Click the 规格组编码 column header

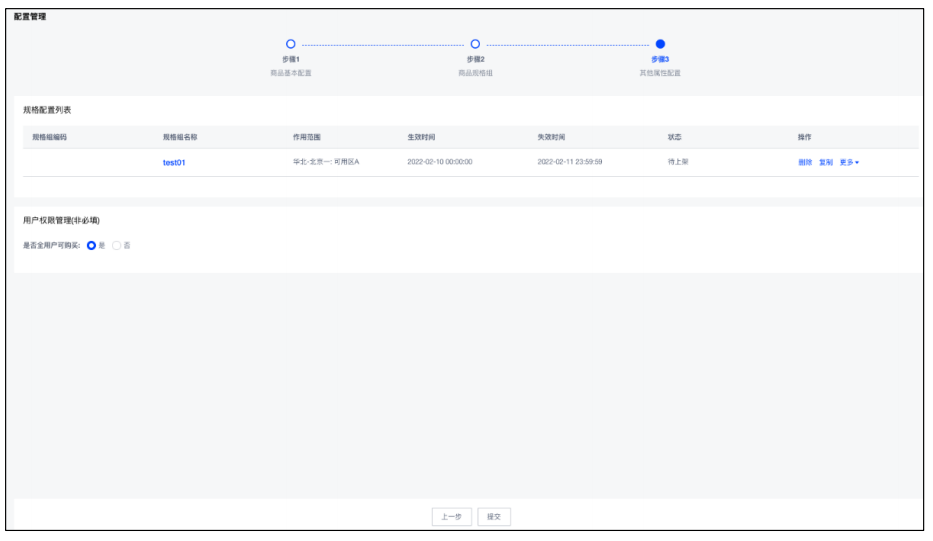coord(49,137)
